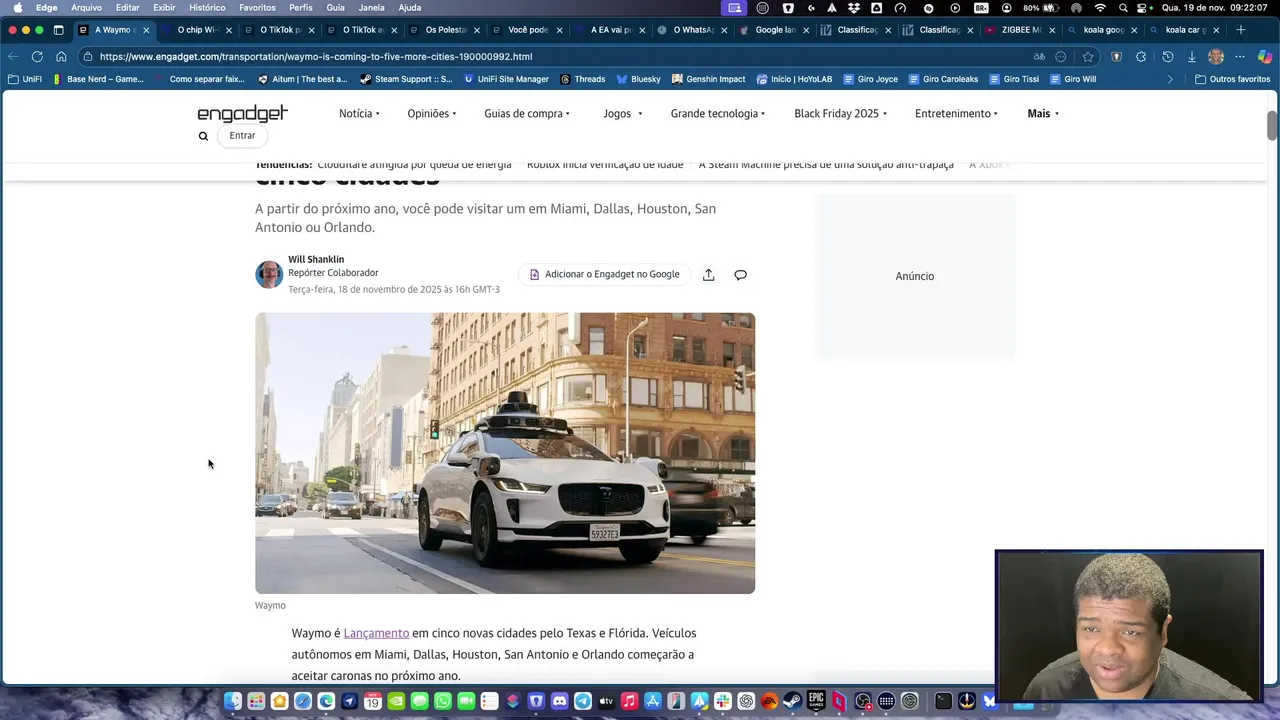Screen dimensions: 1280x720
Task: Open author Will Shanklin link
Action: (x=316, y=259)
